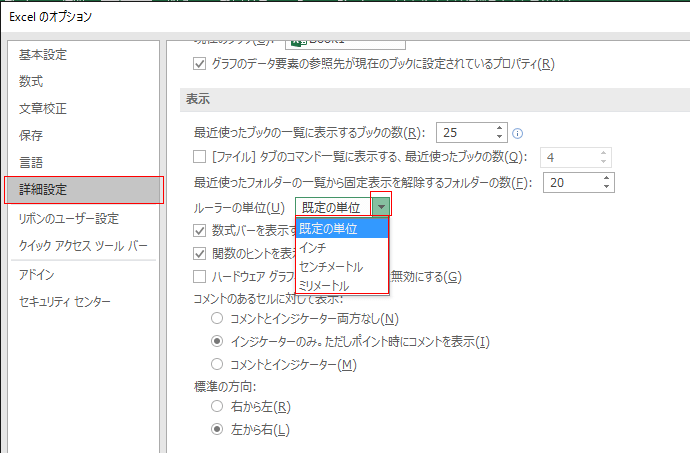Choose ミリメートル from the unit list
The height and width of the screenshot is (453, 690).
342,286
